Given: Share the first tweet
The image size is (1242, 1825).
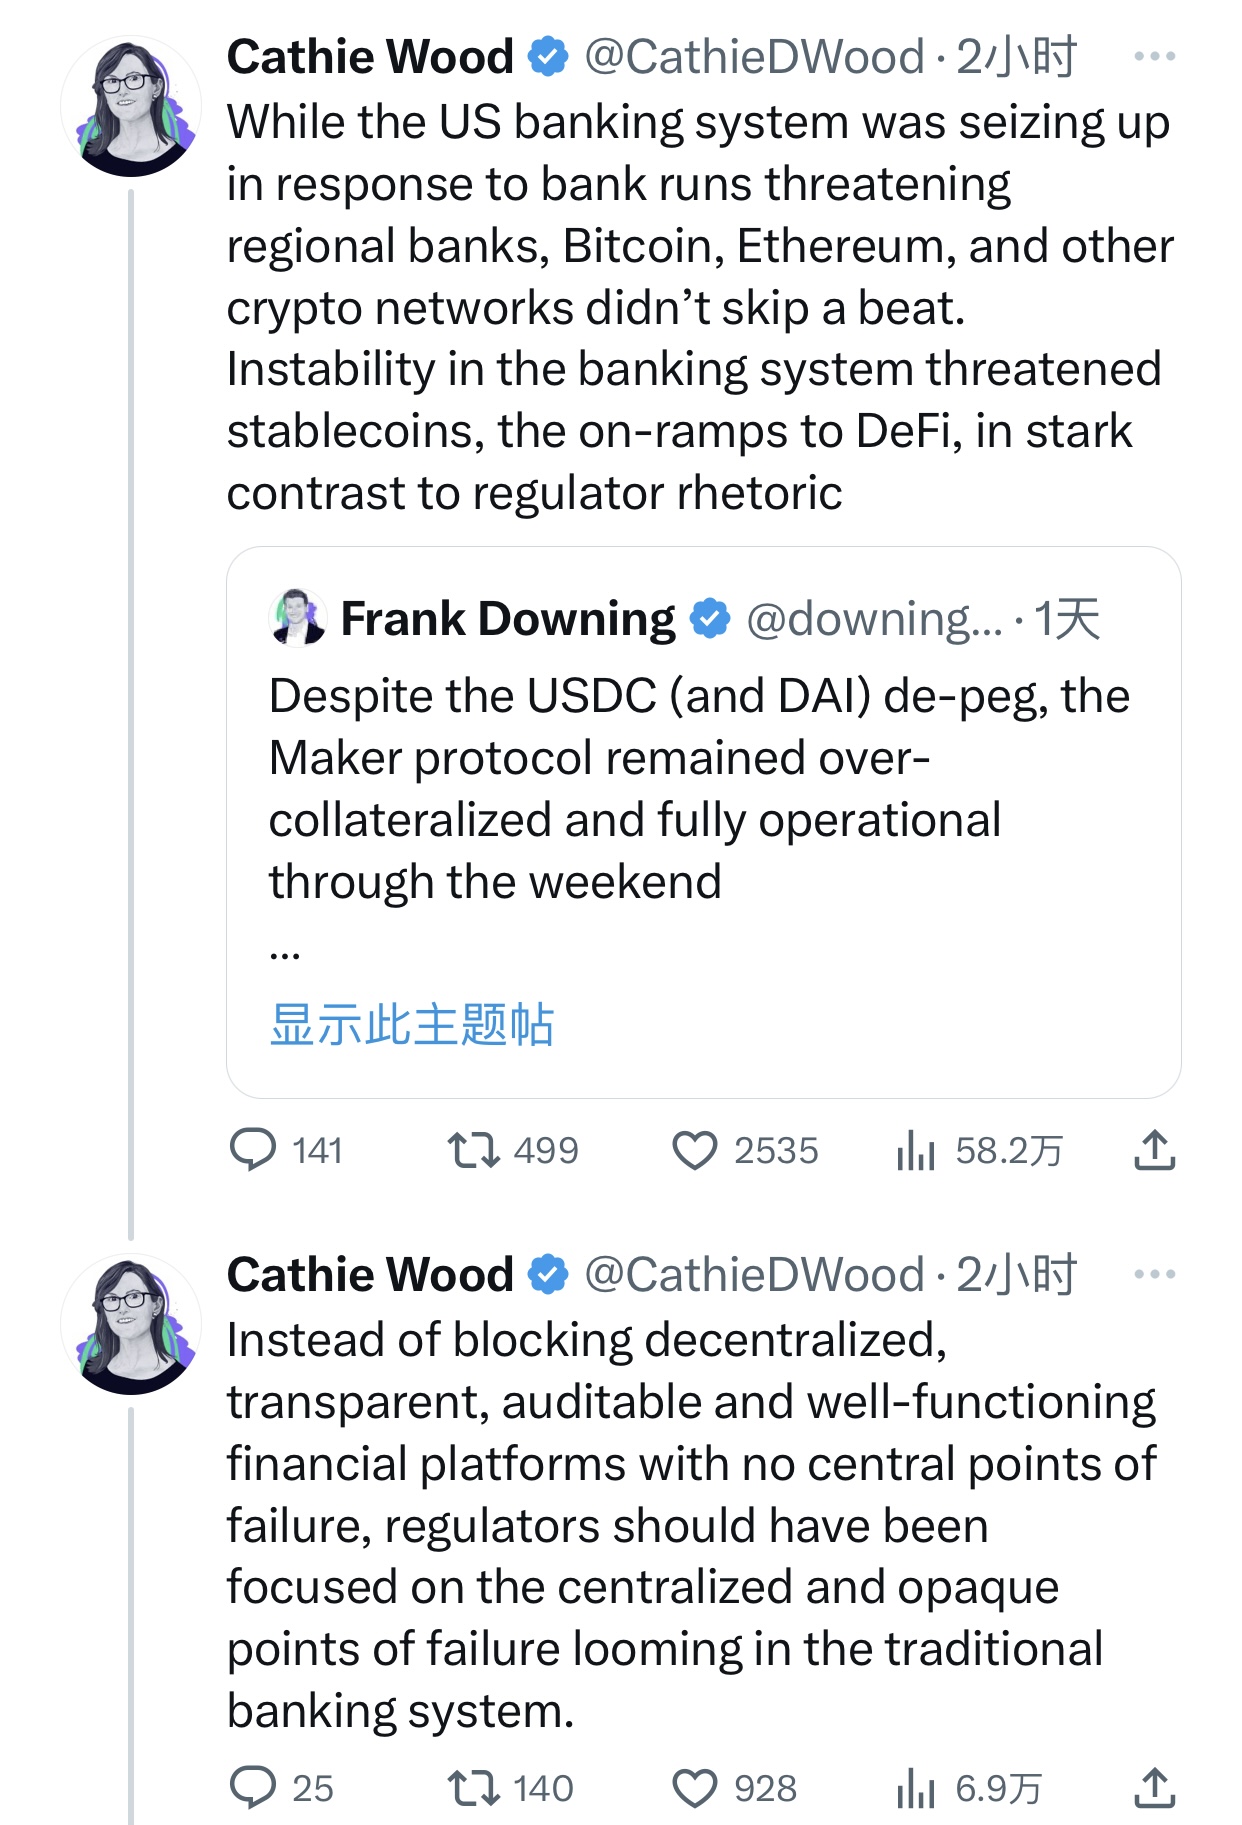Looking at the screenshot, I should click(1154, 1150).
